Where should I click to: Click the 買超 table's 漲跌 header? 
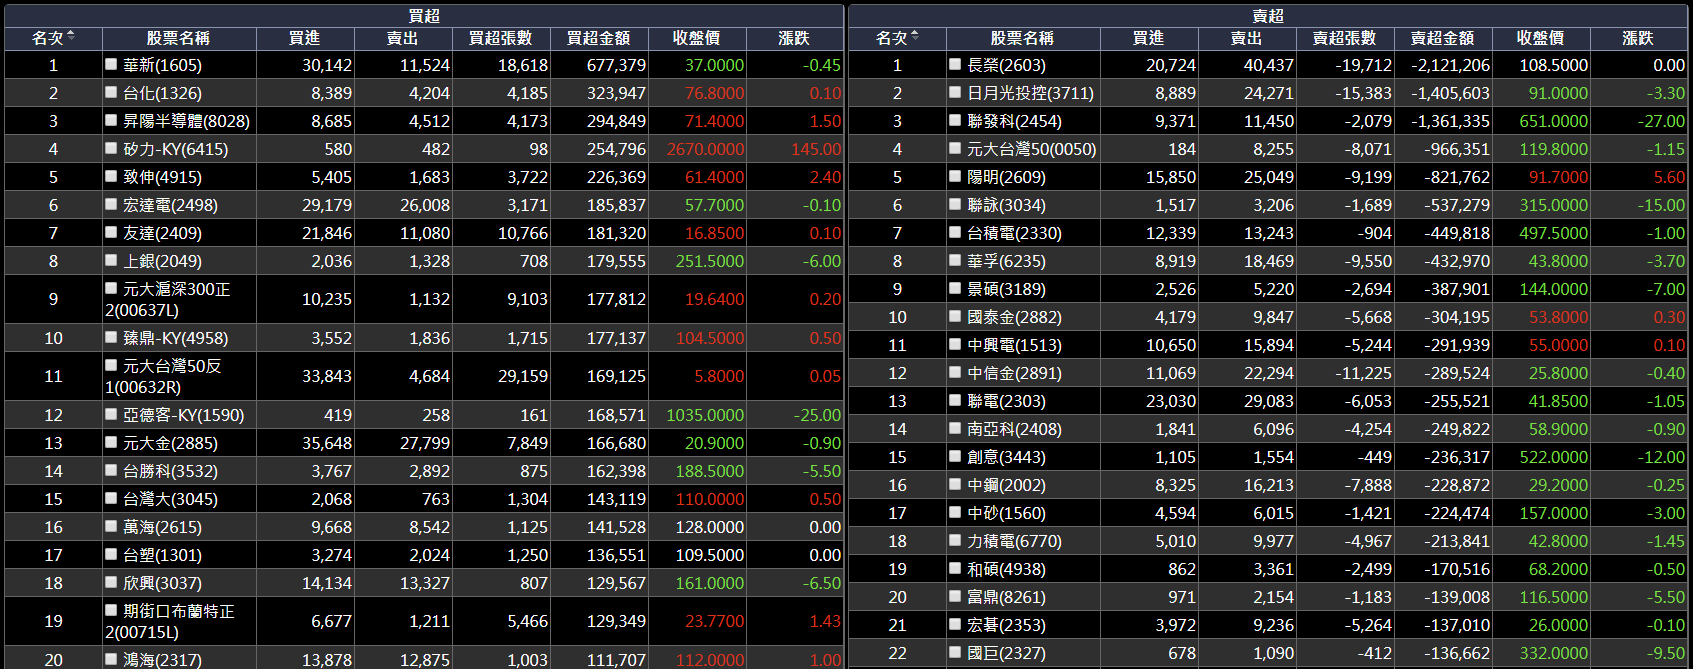point(794,38)
